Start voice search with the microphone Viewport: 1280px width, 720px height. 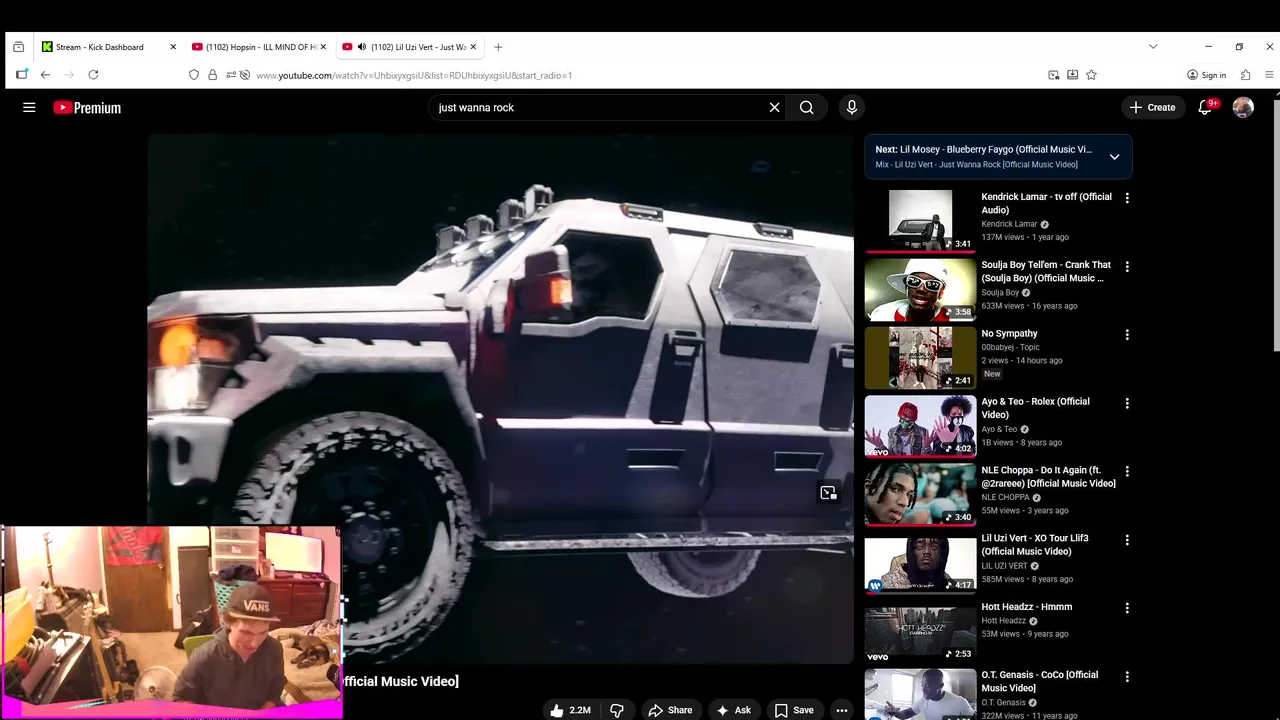coord(851,107)
